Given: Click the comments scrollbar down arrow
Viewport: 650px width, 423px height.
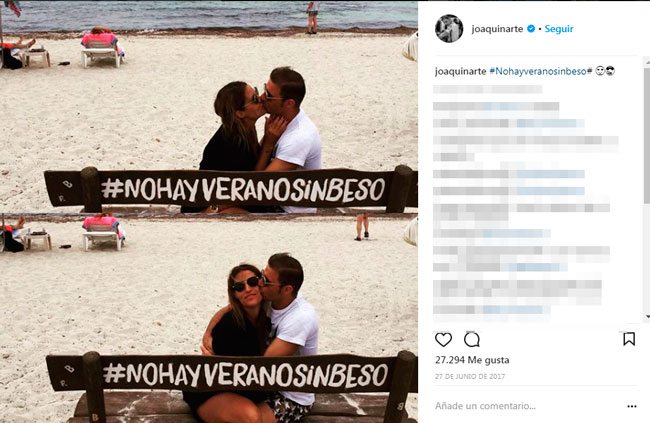Looking at the screenshot, I should tap(647, 317).
